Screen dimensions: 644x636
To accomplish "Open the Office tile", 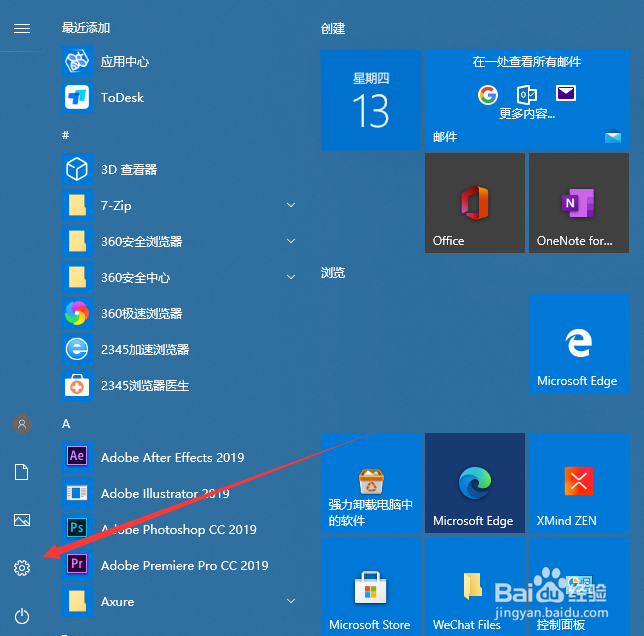I will coord(475,203).
